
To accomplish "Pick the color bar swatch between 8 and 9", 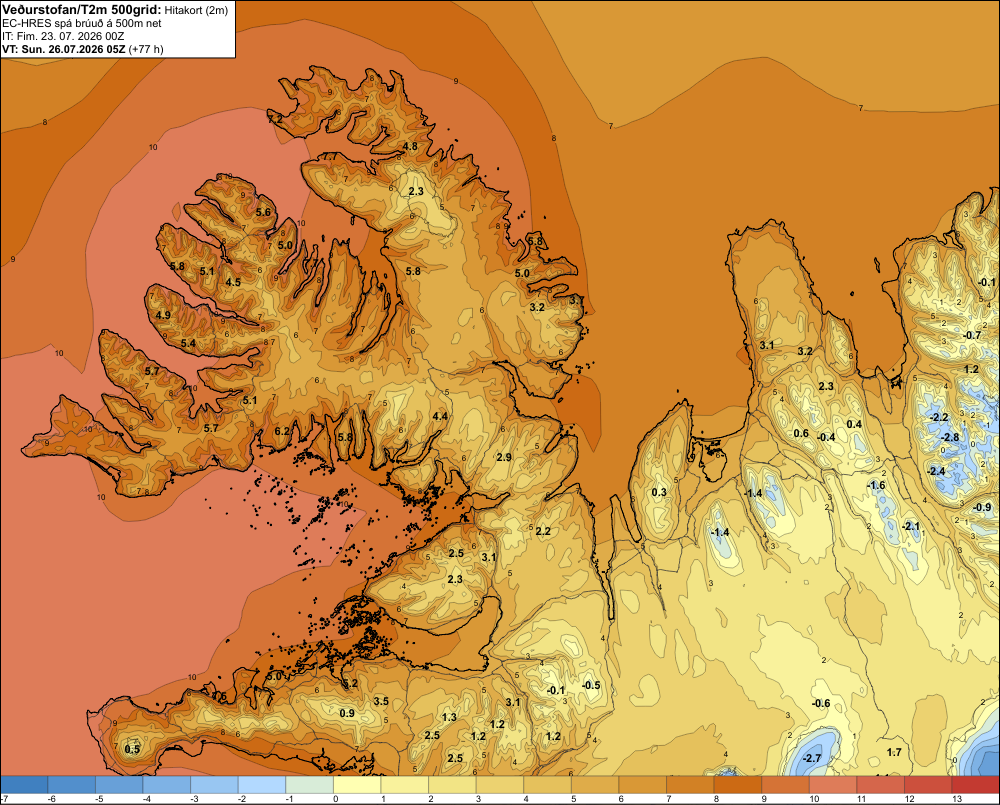I will pos(739,785).
